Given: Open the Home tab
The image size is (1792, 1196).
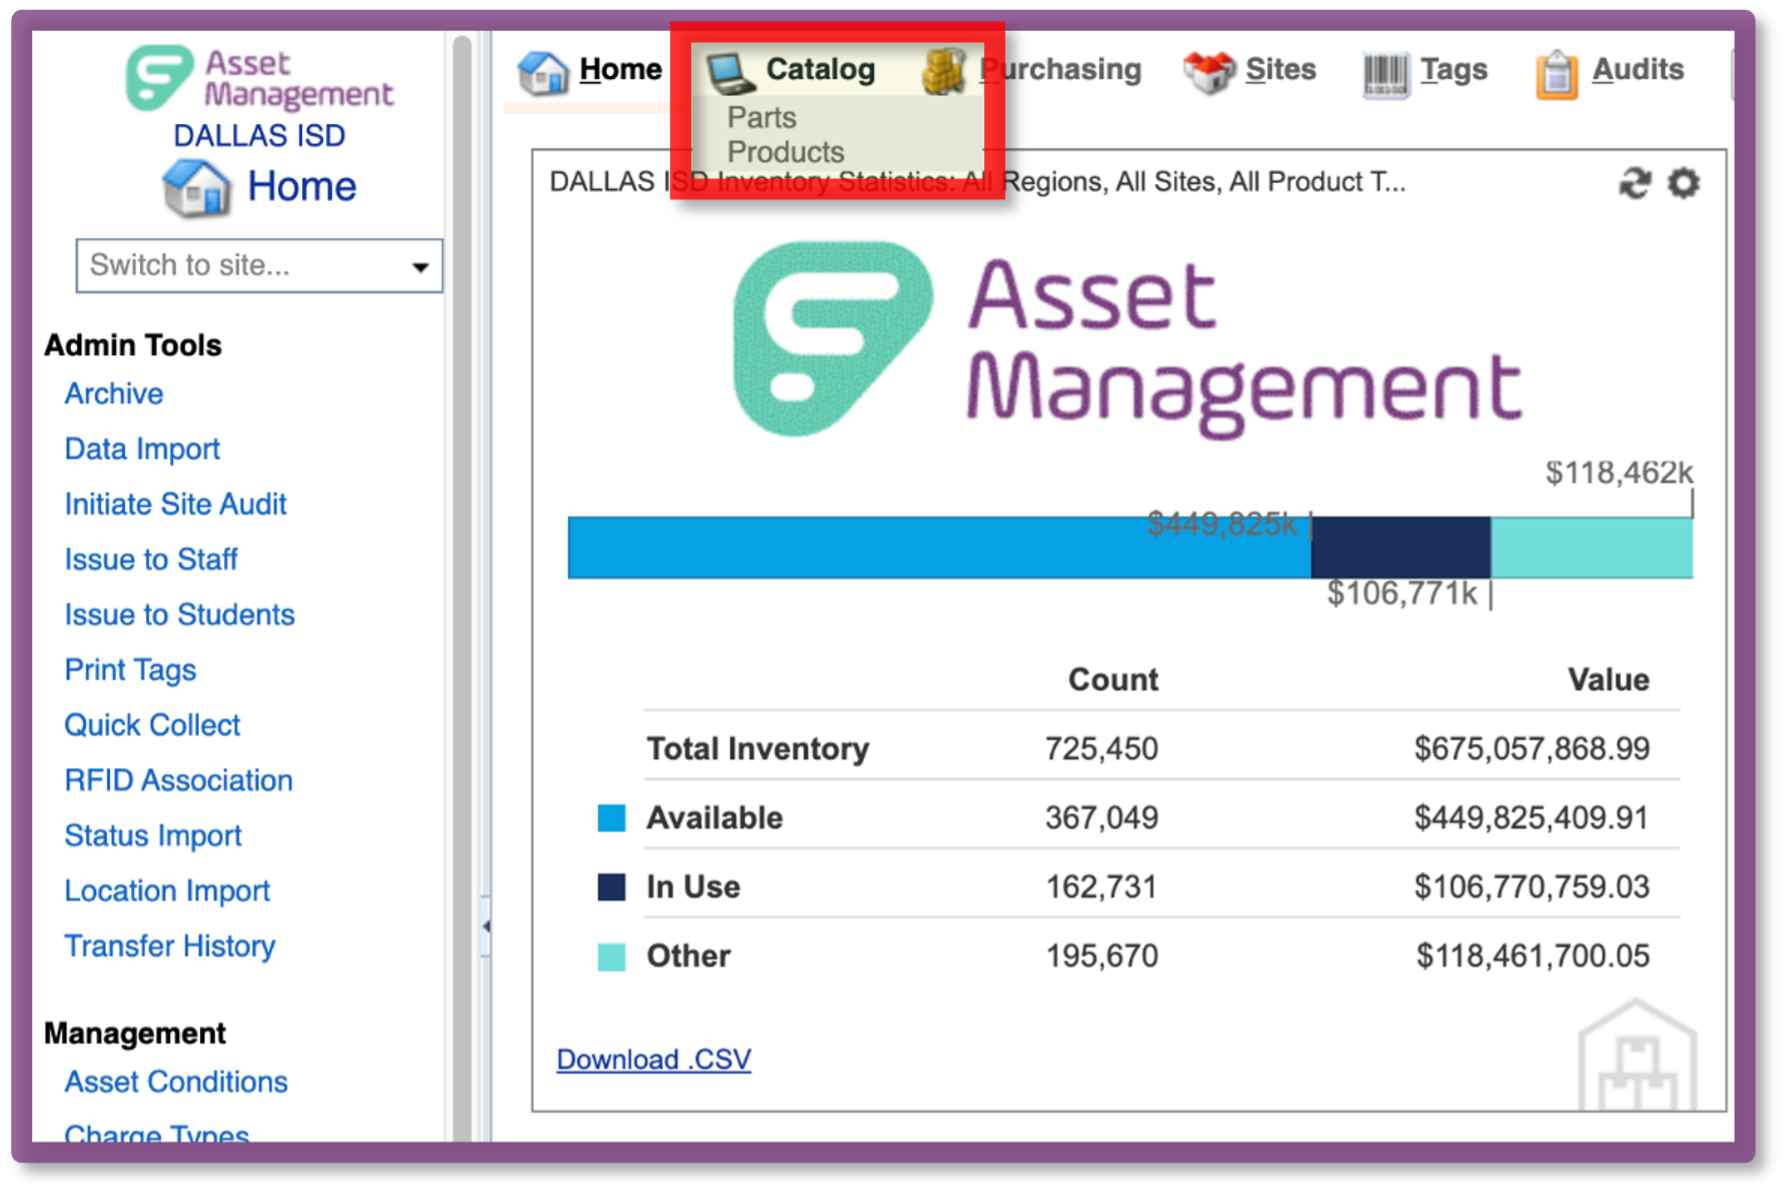Looking at the screenshot, I should point(620,69).
